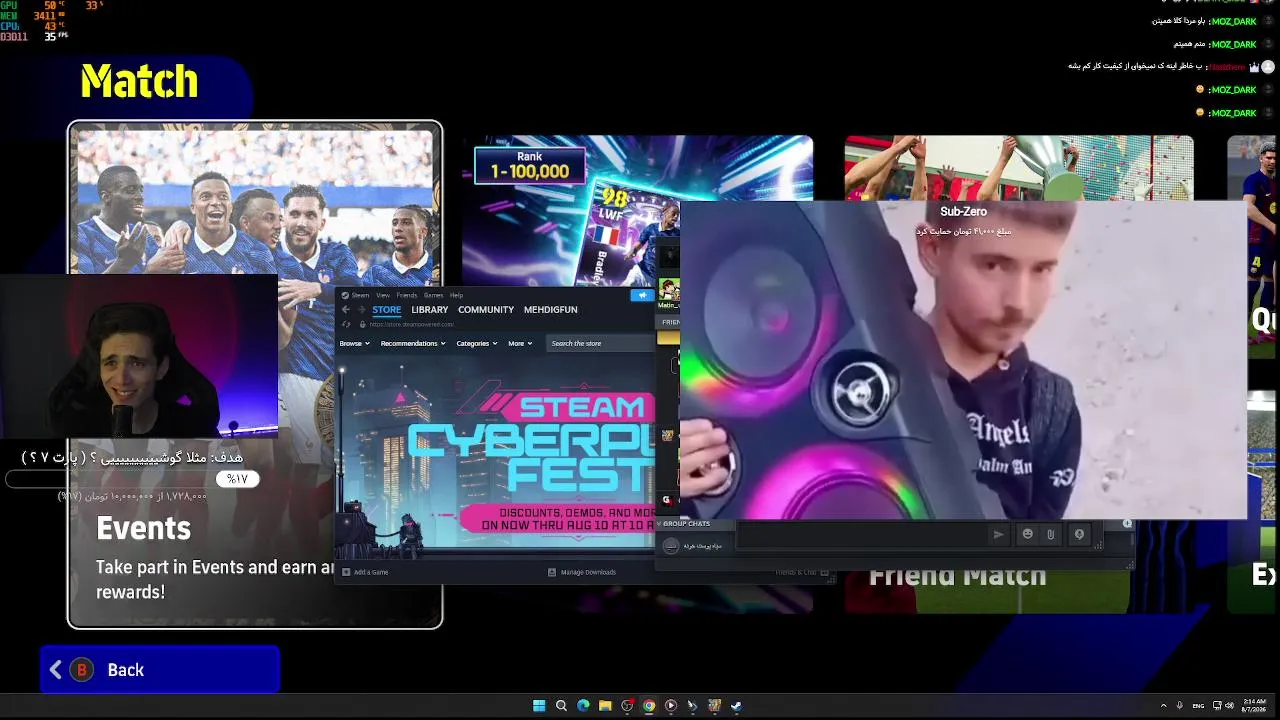The width and height of the screenshot is (1280, 720).
Task: Show hidden system tray icons
Action: (x=1163, y=706)
